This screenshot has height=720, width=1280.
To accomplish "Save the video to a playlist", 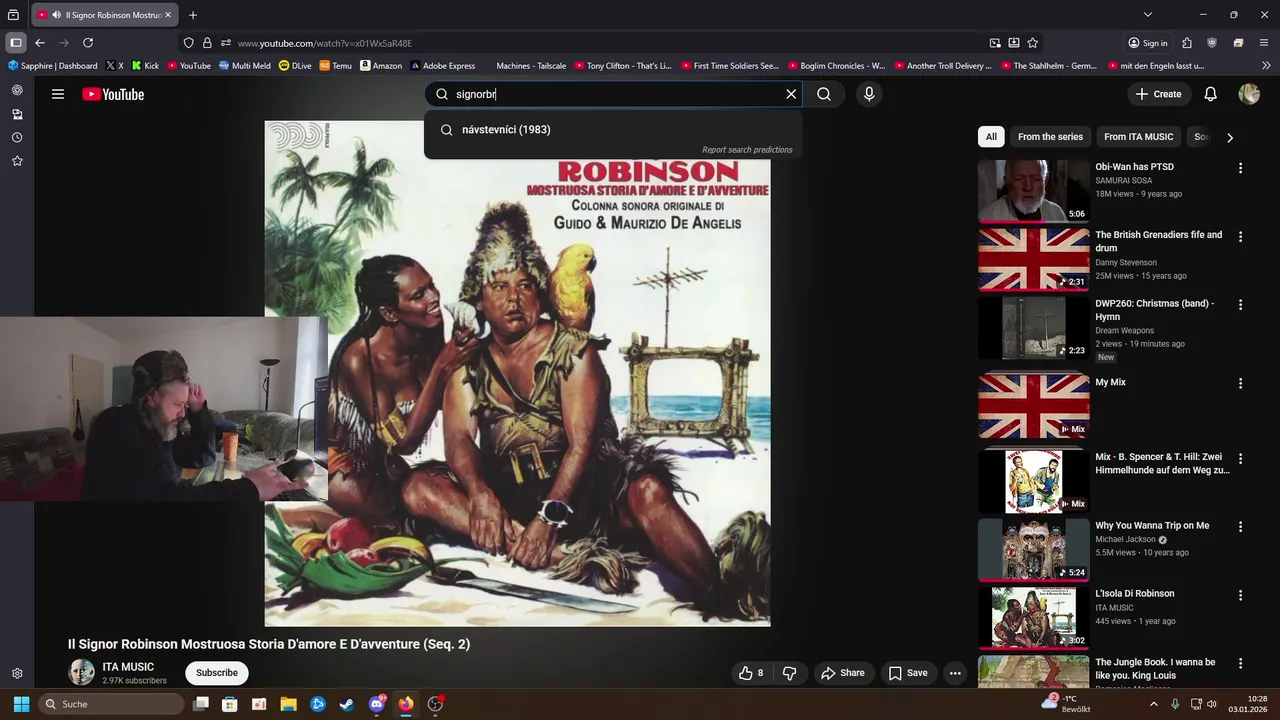I will (908, 673).
